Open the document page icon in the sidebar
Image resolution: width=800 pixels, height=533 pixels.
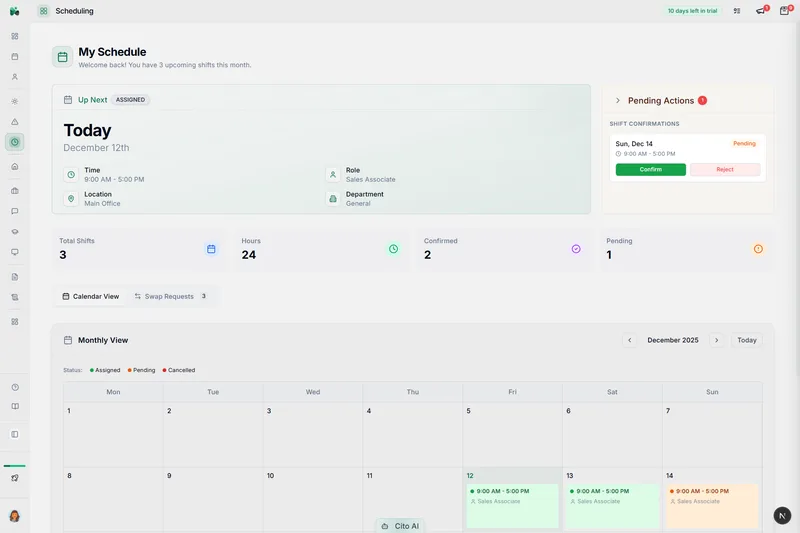click(15, 277)
